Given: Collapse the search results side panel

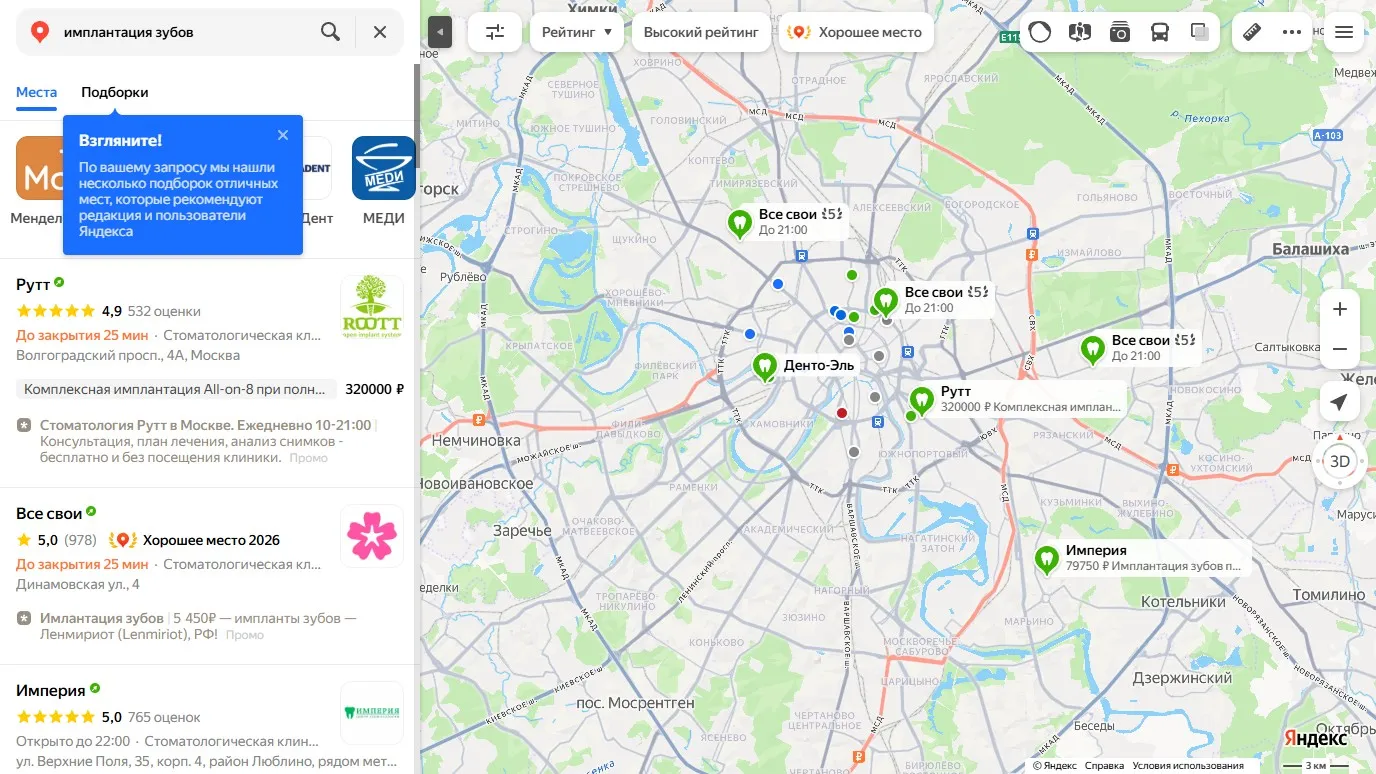Looking at the screenshot, I should click(440, 32).
